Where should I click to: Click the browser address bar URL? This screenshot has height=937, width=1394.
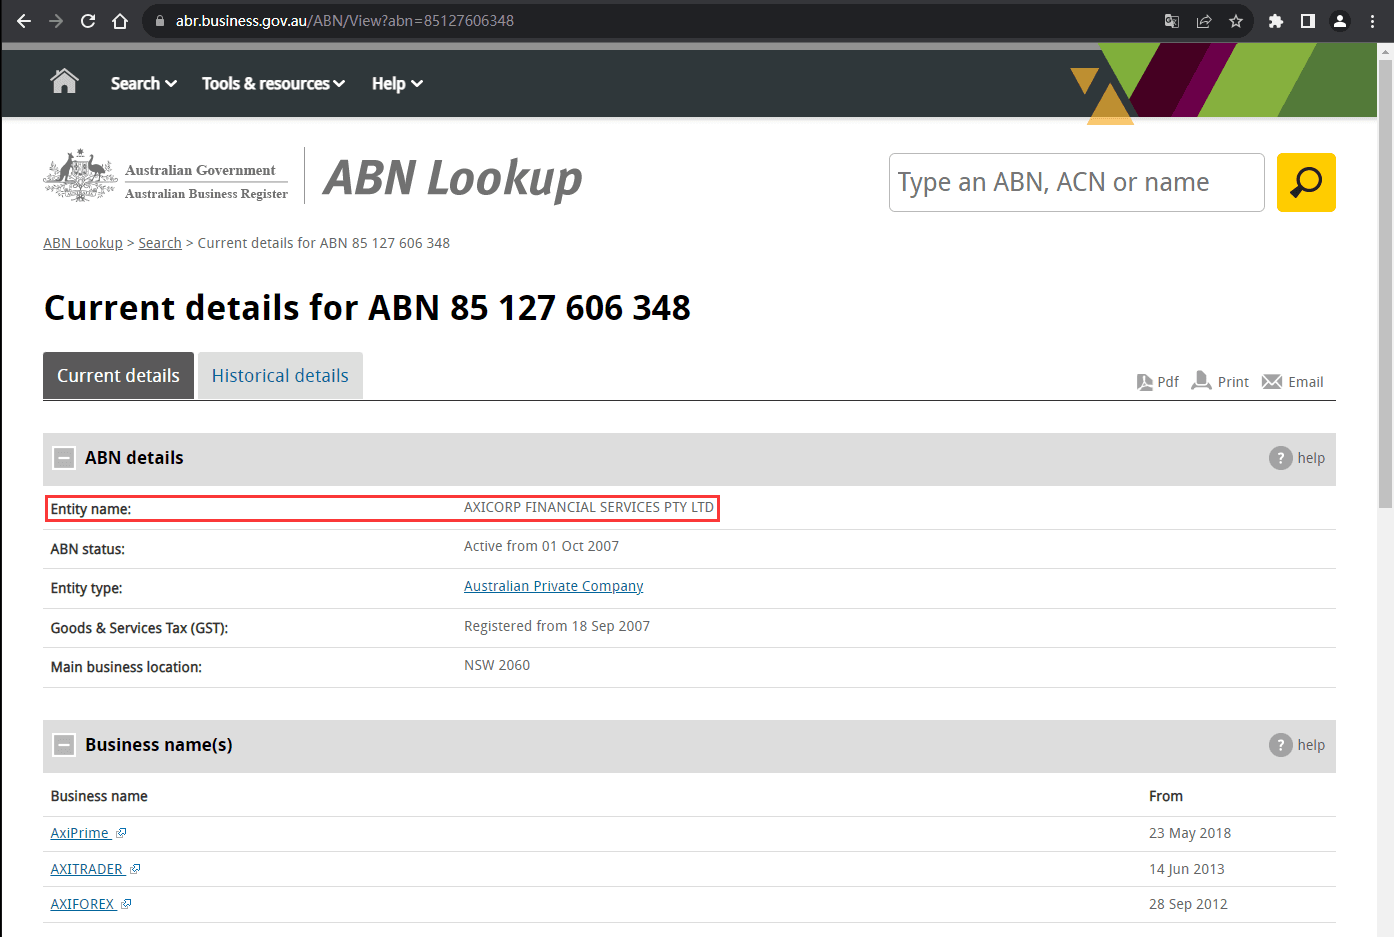(x=344, y=21)
